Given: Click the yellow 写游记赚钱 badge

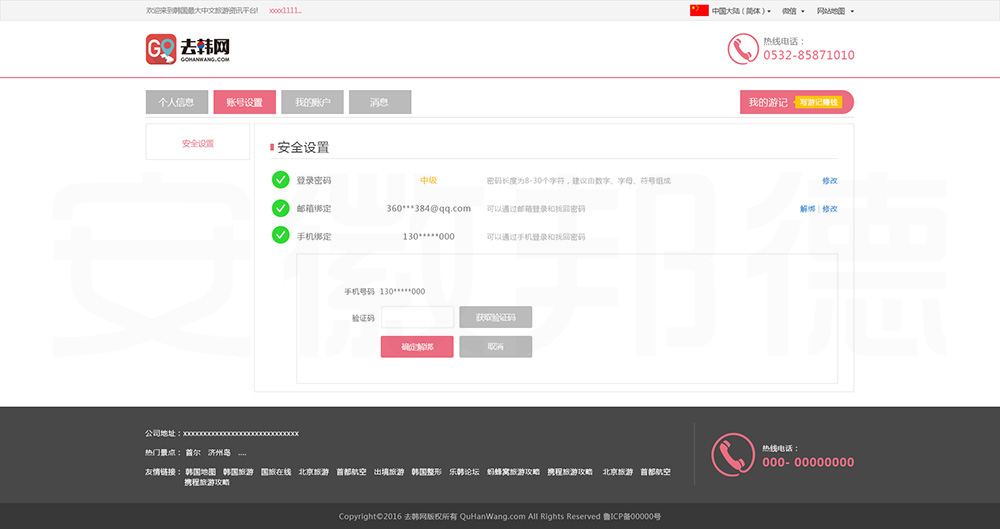Looking at the screenshot, I should (x=819, y=102).
